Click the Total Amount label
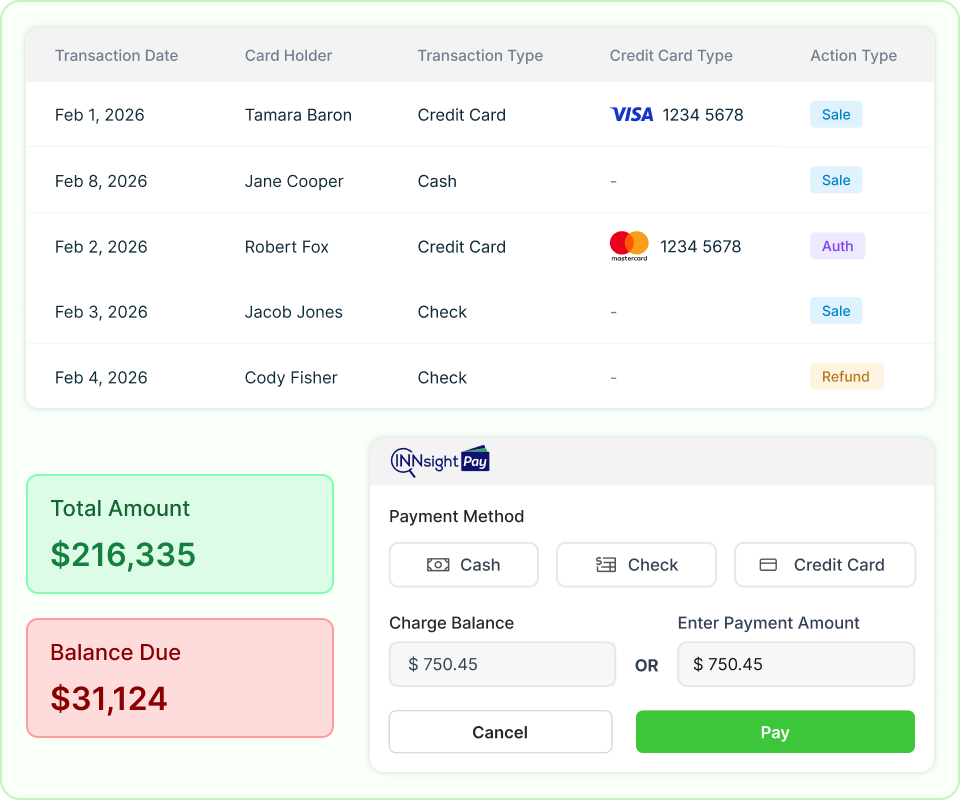The height and width of the screenshot is (800, 960). point(120,509)
